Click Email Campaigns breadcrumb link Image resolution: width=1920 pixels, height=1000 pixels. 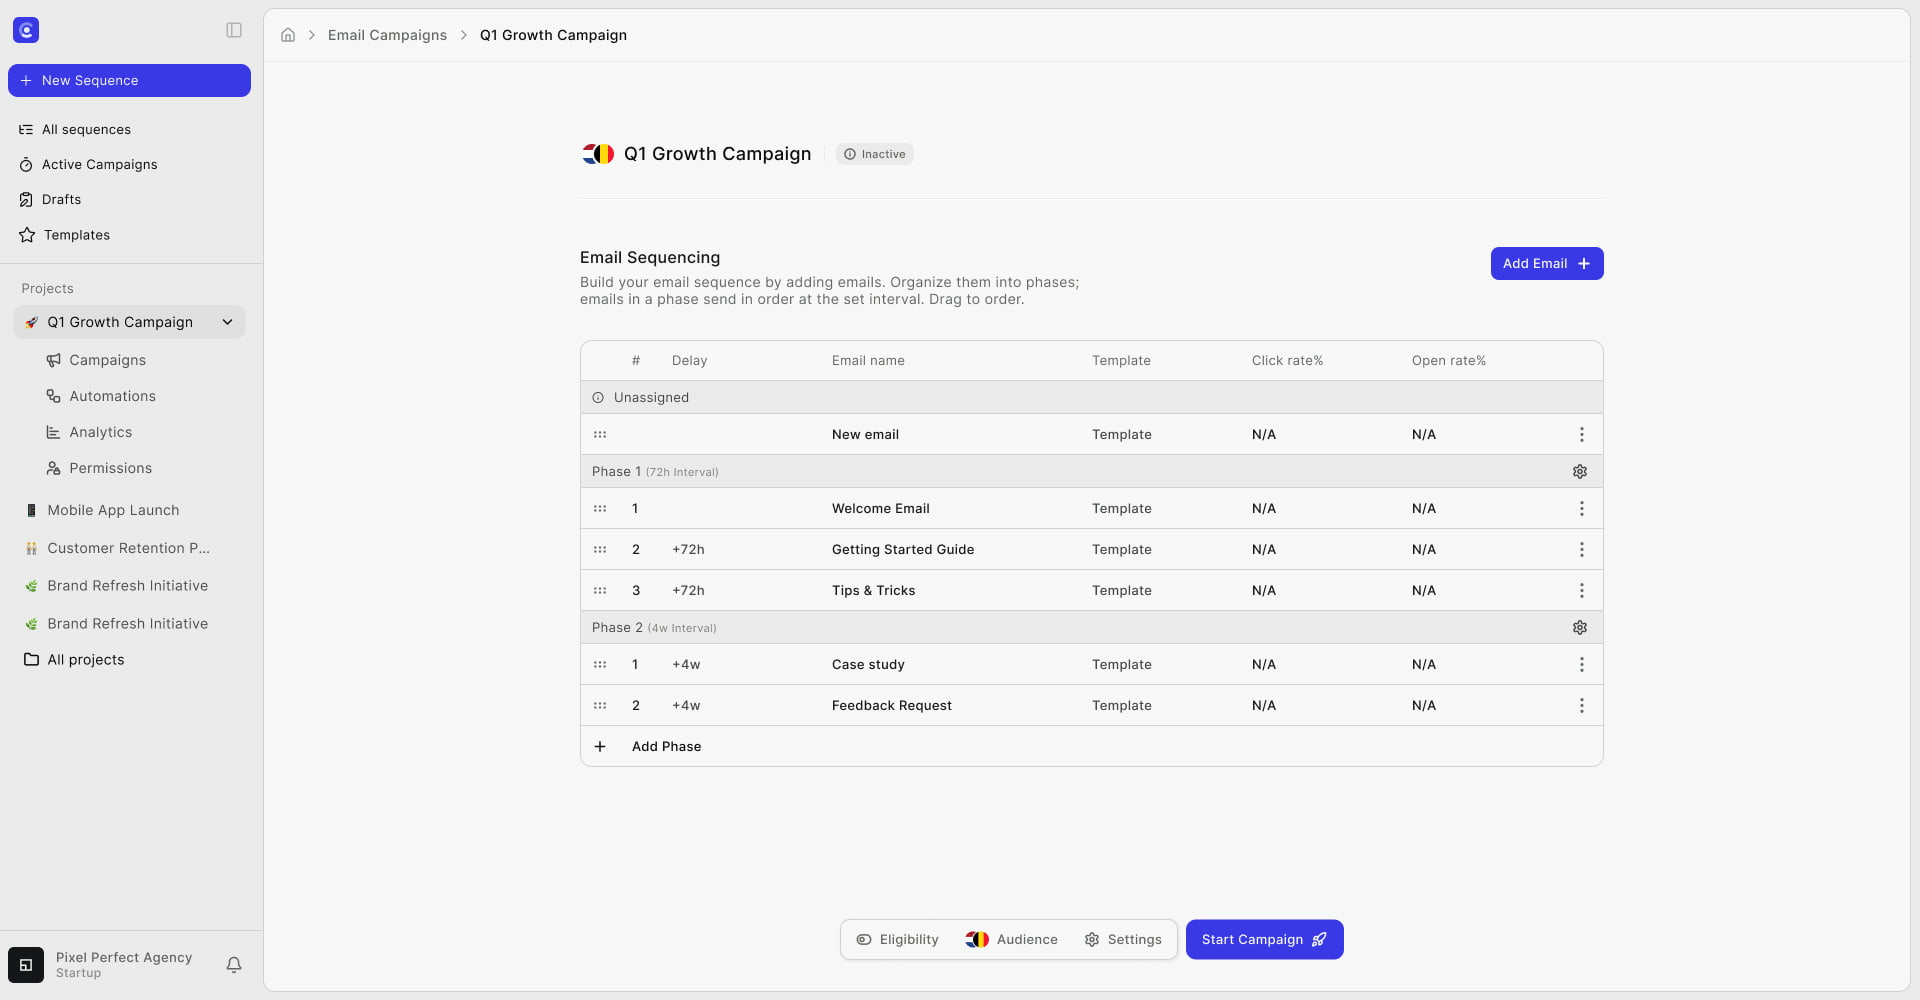387,35
